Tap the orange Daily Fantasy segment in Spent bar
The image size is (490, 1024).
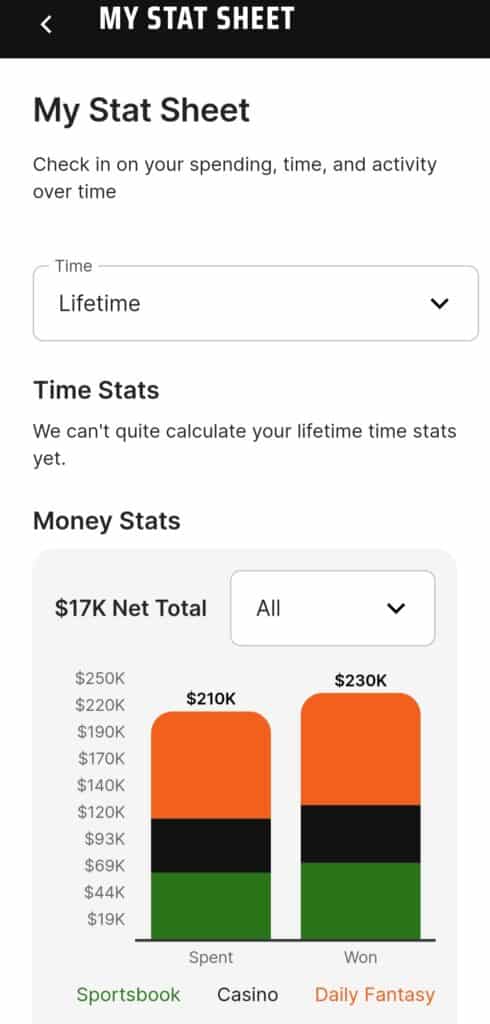click(x=210, y=765)
